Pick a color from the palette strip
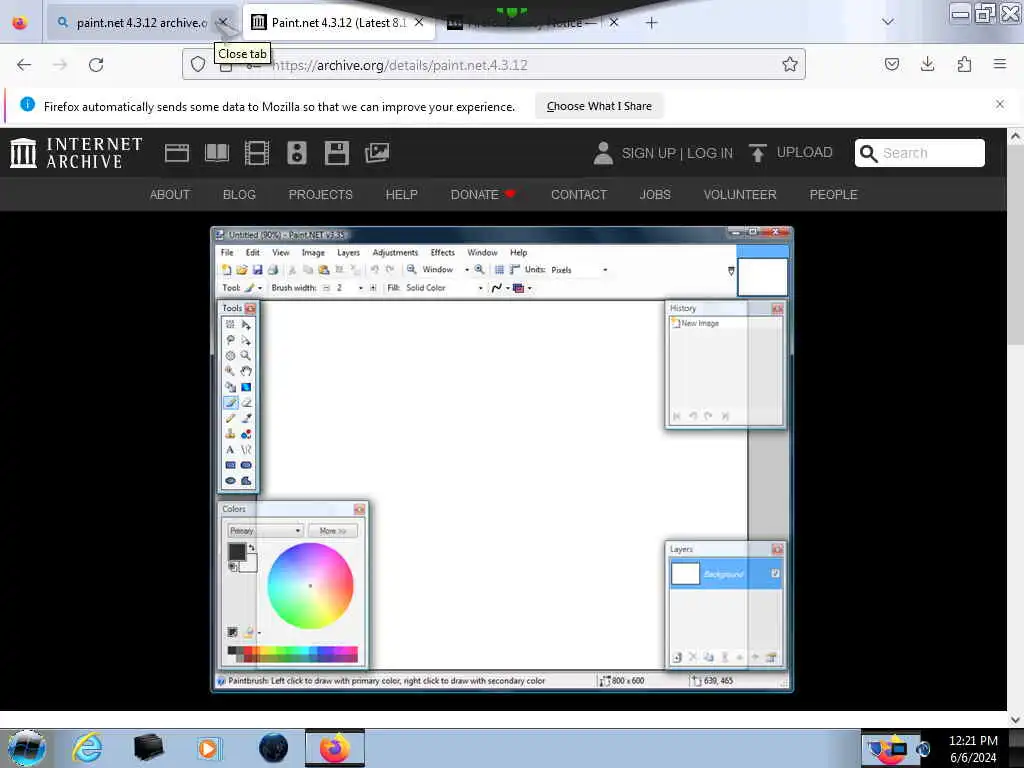1024x768 pixels. 293,654
